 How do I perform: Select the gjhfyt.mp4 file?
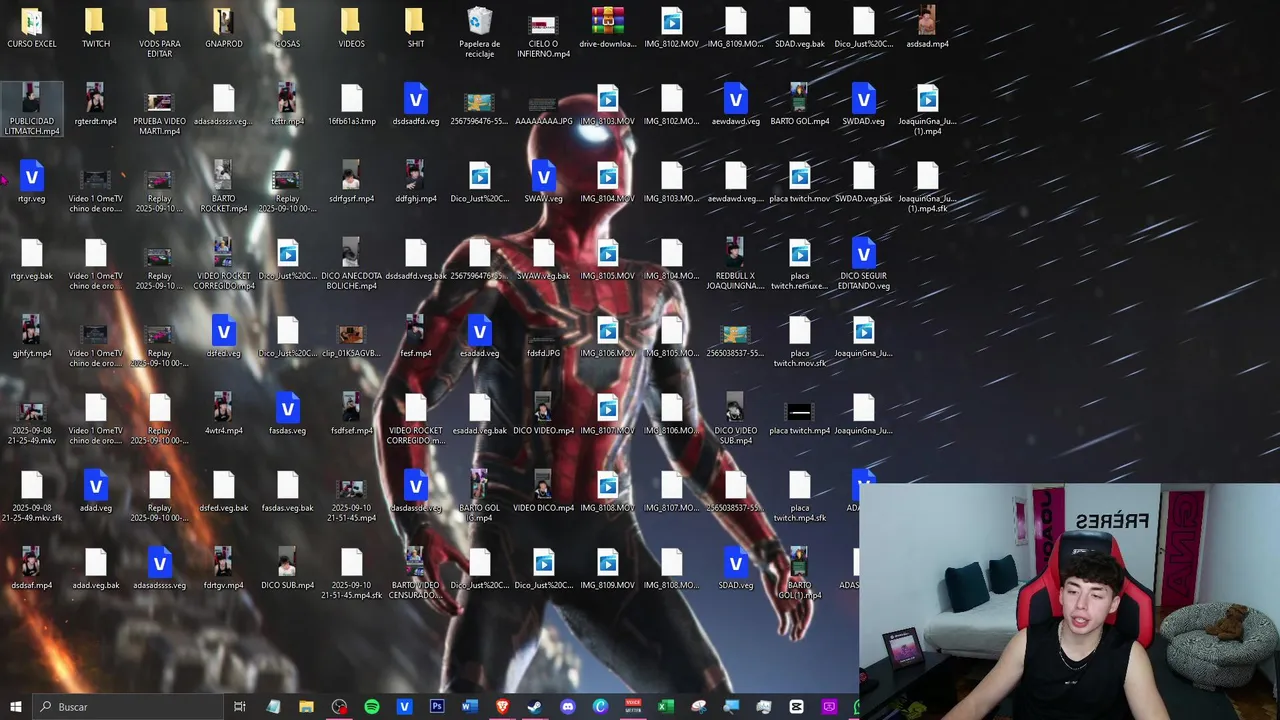point(32,337)
